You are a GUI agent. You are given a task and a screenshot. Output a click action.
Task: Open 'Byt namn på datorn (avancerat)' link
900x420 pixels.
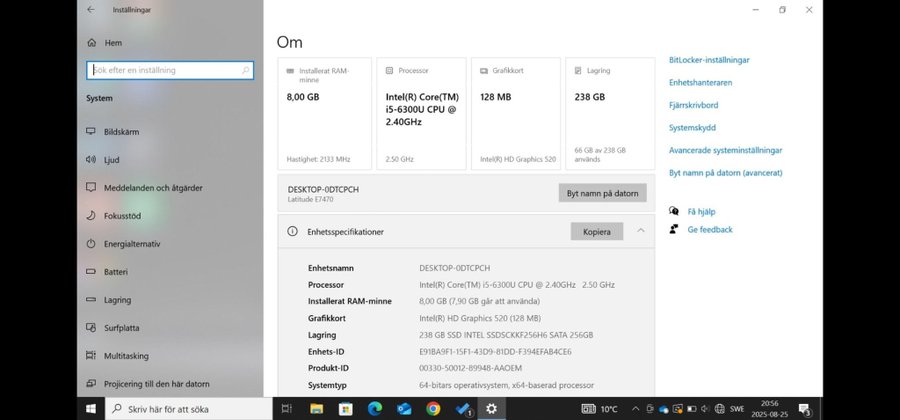[726, 173]
